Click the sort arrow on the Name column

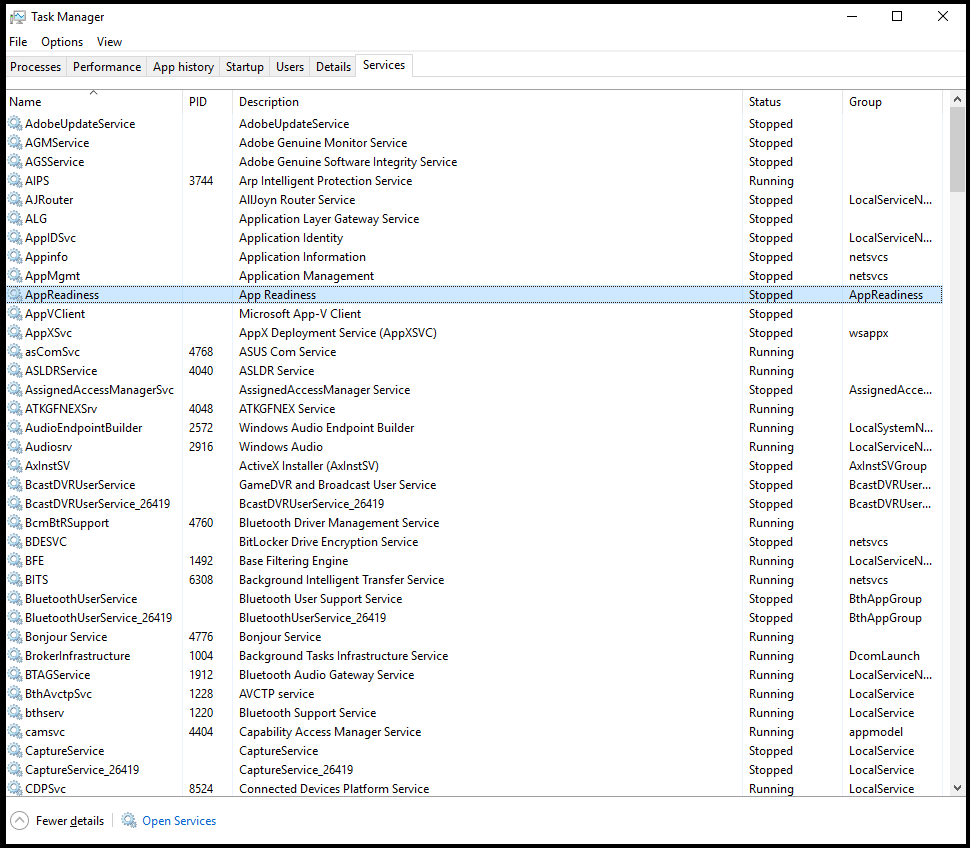(x=94, y=91)
